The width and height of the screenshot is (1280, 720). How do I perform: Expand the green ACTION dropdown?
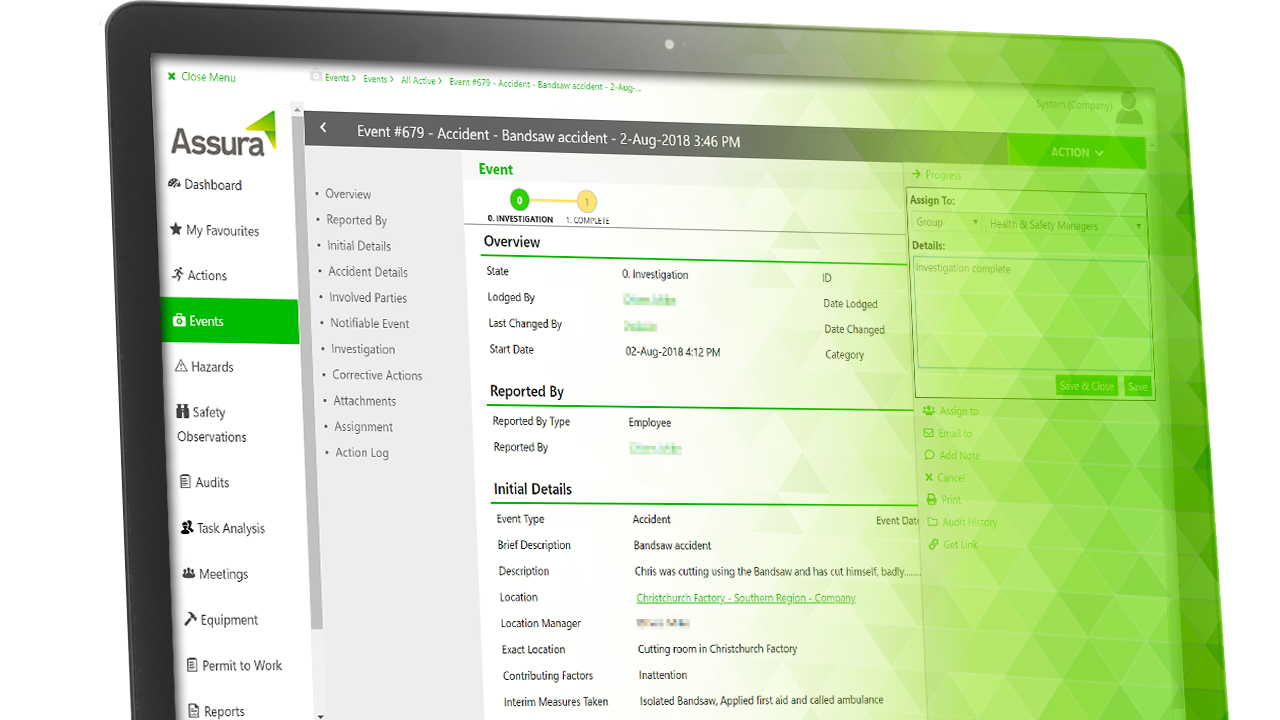point(1077,153)
